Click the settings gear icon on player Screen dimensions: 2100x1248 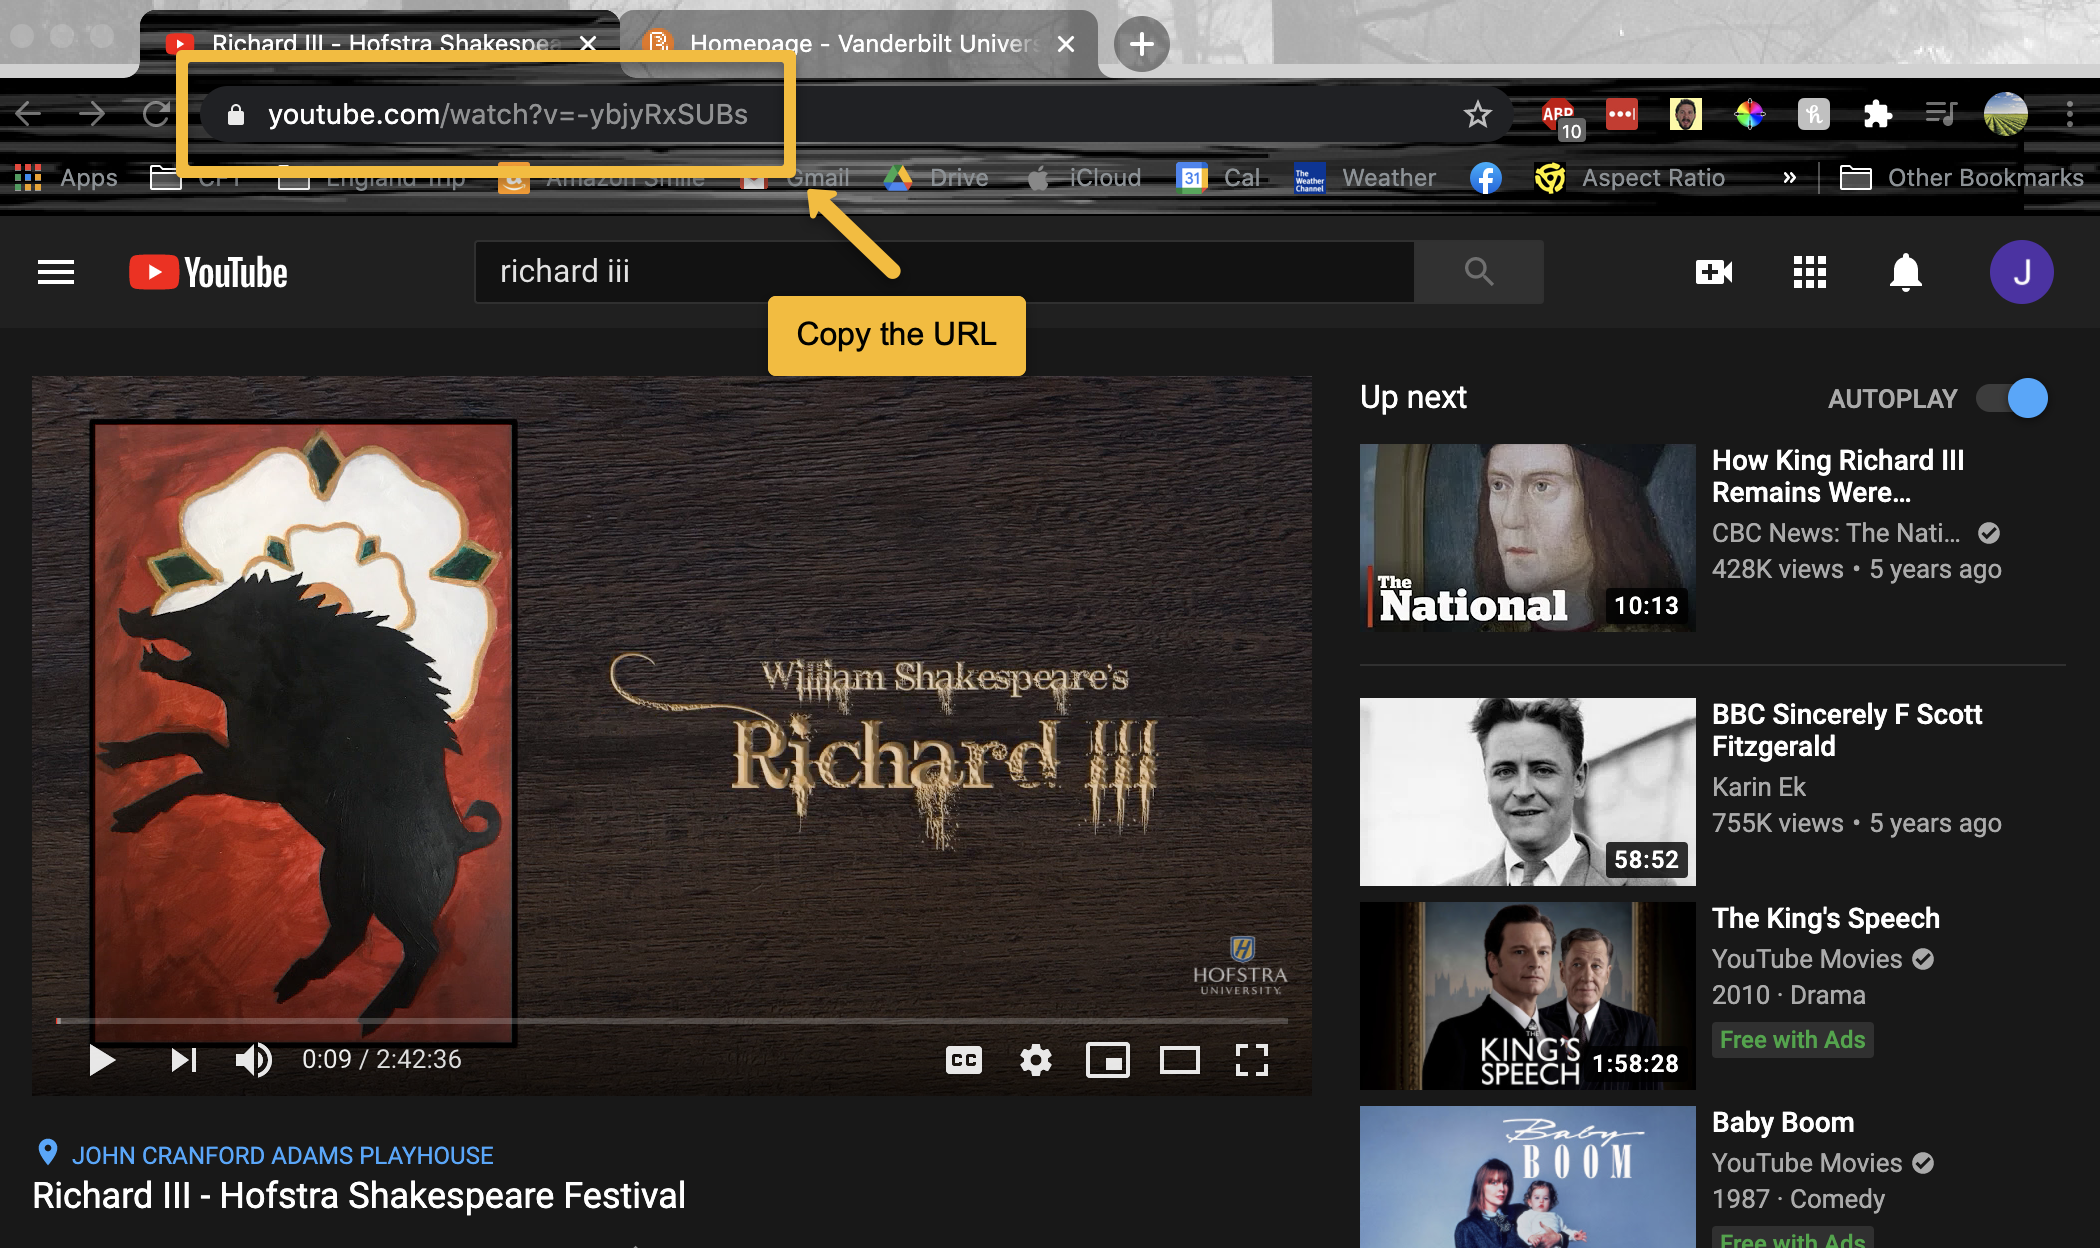click(1035, 1059)
